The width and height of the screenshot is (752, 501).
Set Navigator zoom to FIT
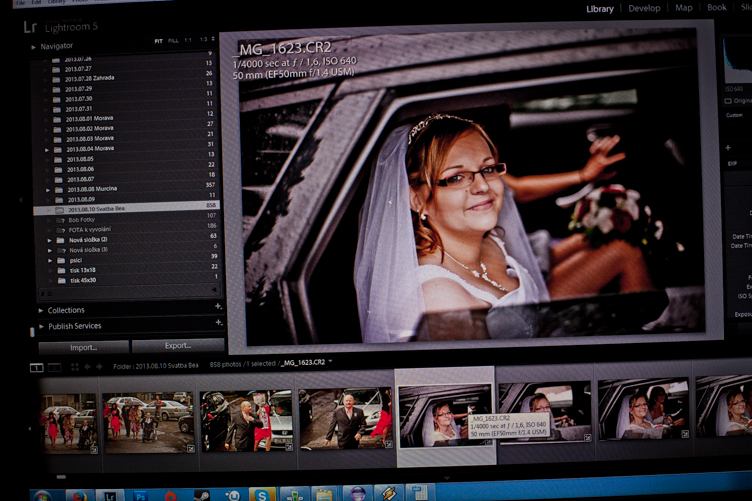tap(158, 41)
